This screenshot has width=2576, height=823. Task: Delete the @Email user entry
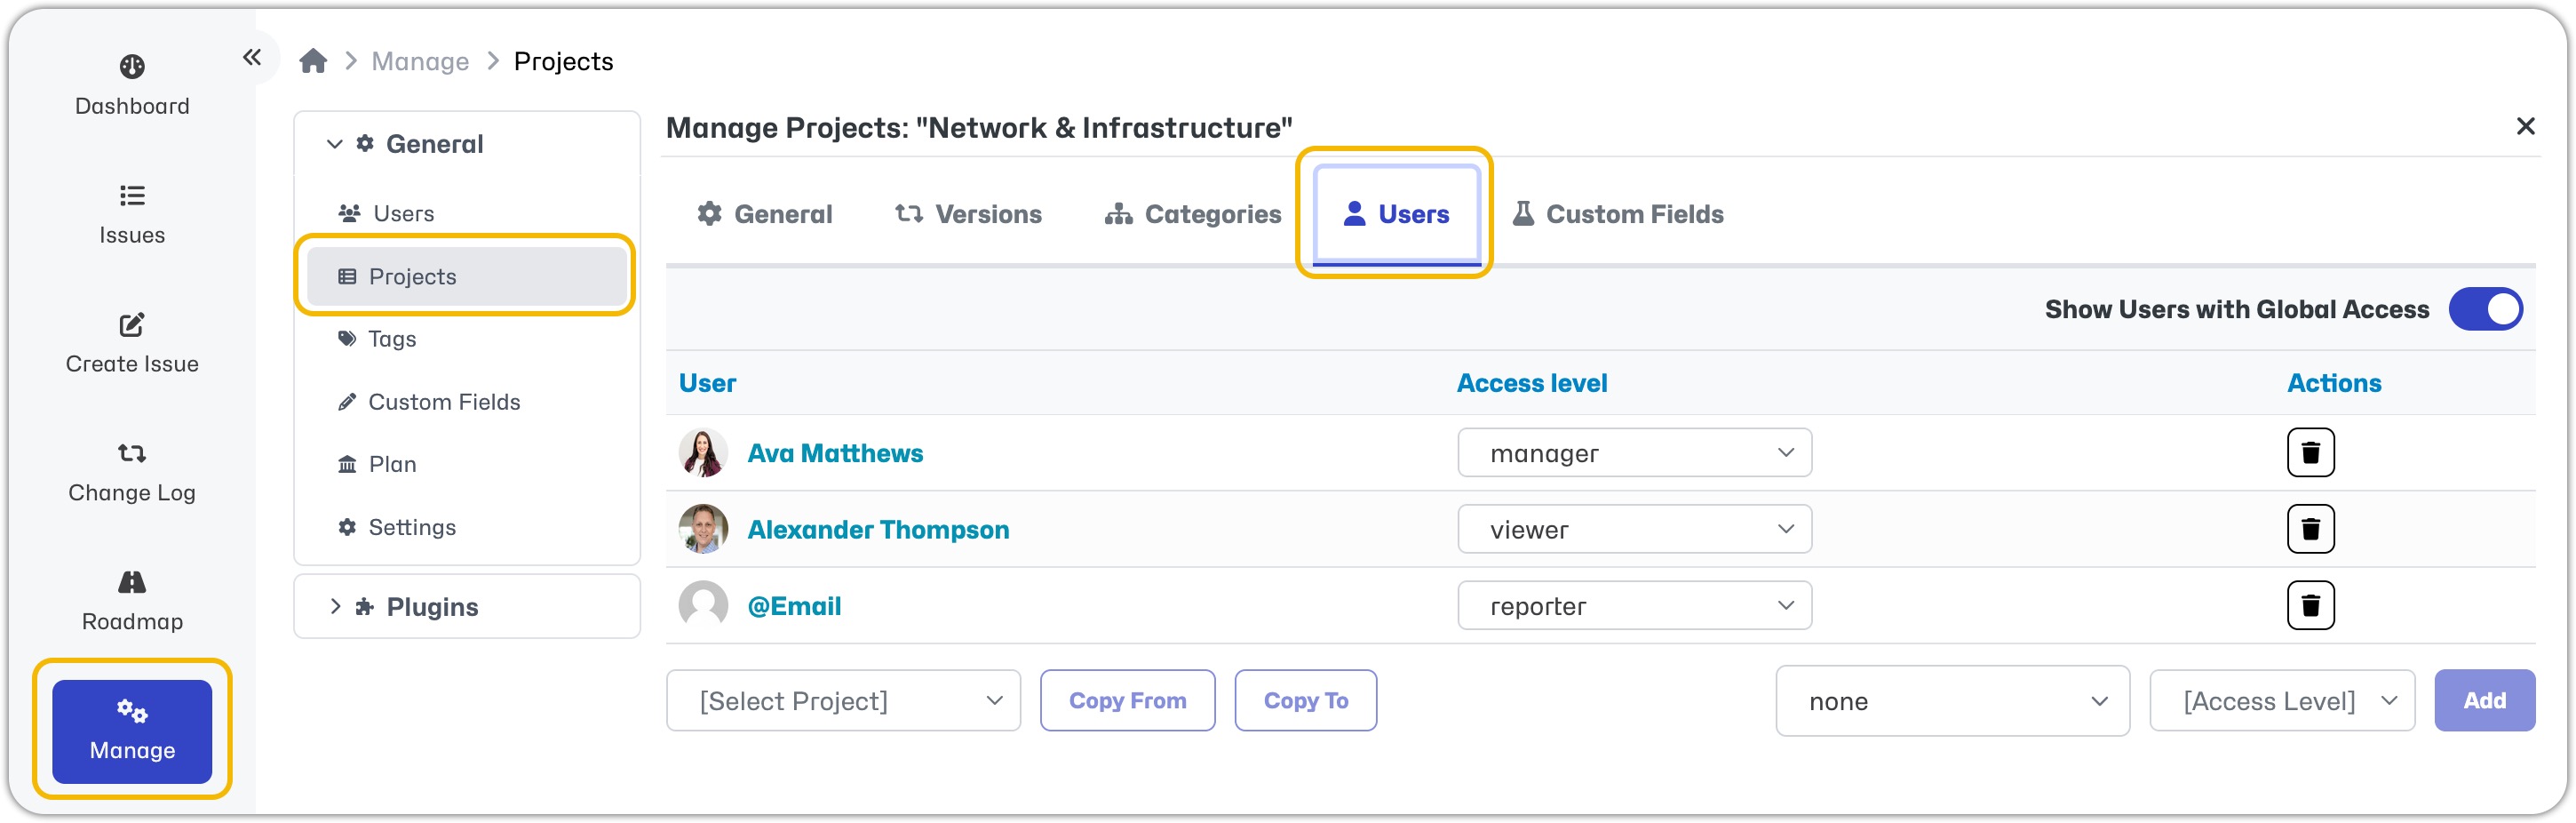click(x=2310, y=606)
